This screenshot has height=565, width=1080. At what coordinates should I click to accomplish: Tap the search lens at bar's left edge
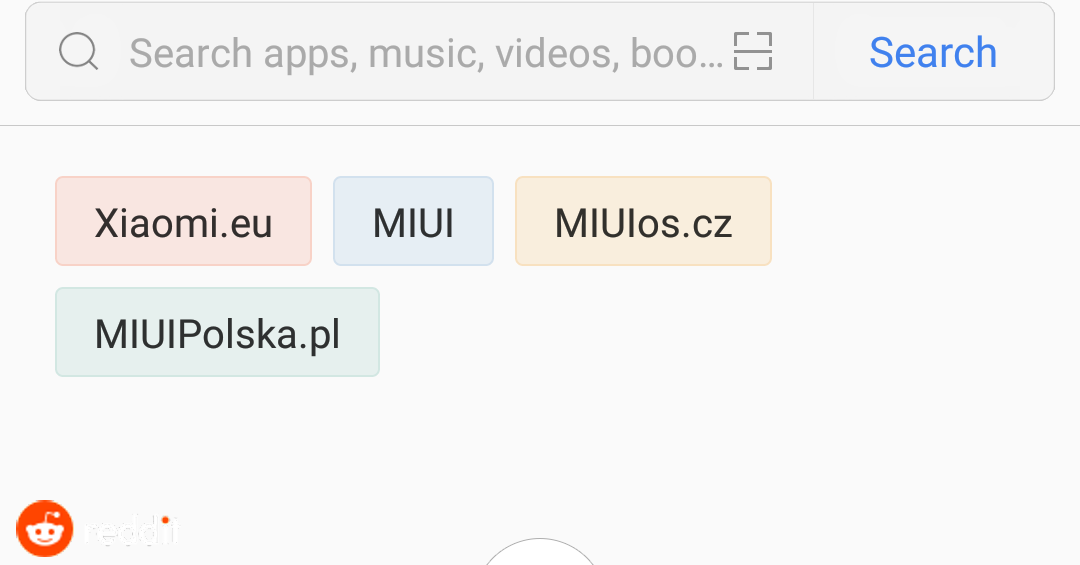78,52
